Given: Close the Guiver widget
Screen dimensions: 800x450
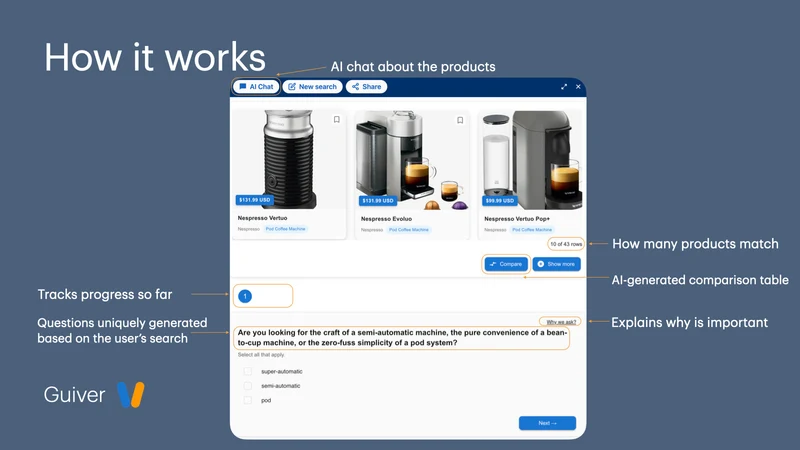Looking at the screenshot, I should click(x=578, y=87).
